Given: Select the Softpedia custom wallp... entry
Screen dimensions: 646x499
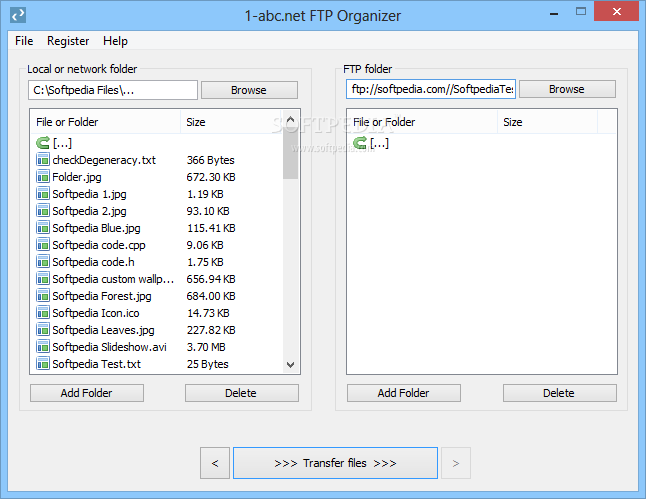Looking at the screenshot, I should coord(113,279).
